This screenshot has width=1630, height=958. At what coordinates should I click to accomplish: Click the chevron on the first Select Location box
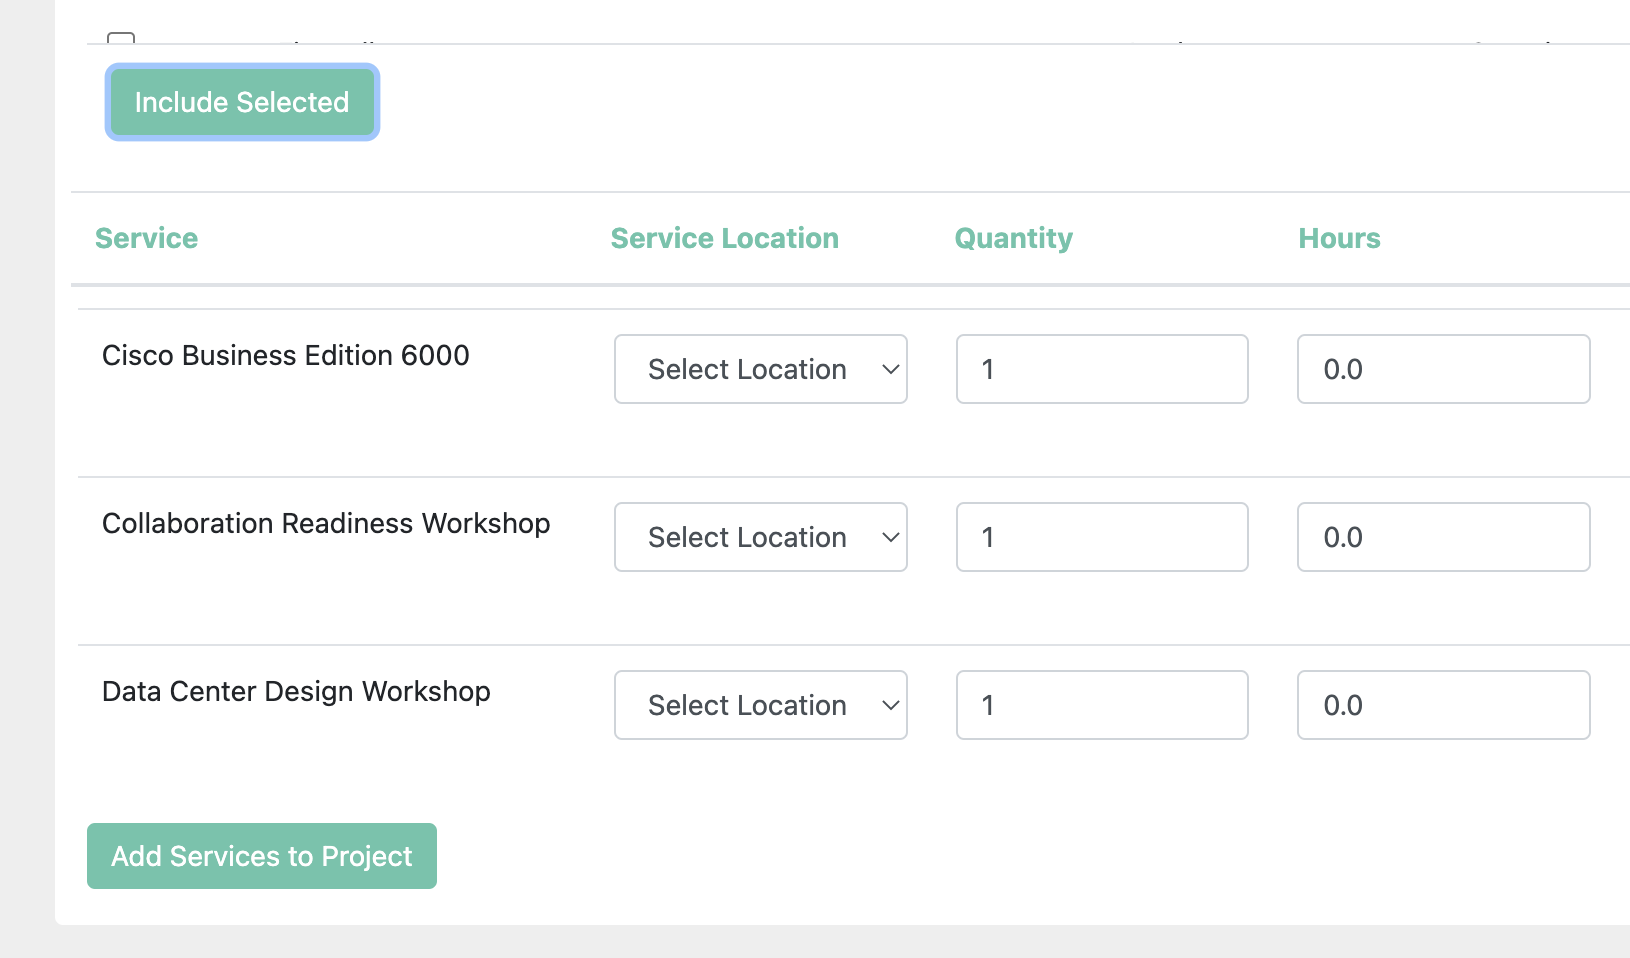tap(889, 369)
